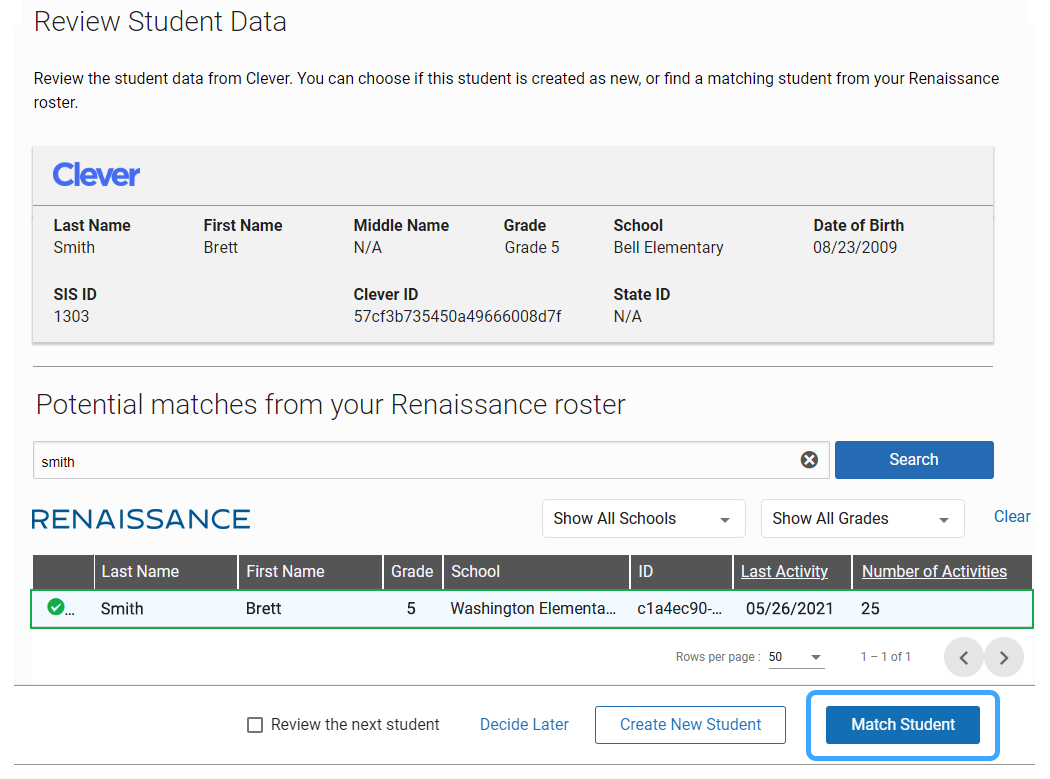The image size is (1050, 779).
Task: Click First Name column header
Action: [x=310, y=571]
